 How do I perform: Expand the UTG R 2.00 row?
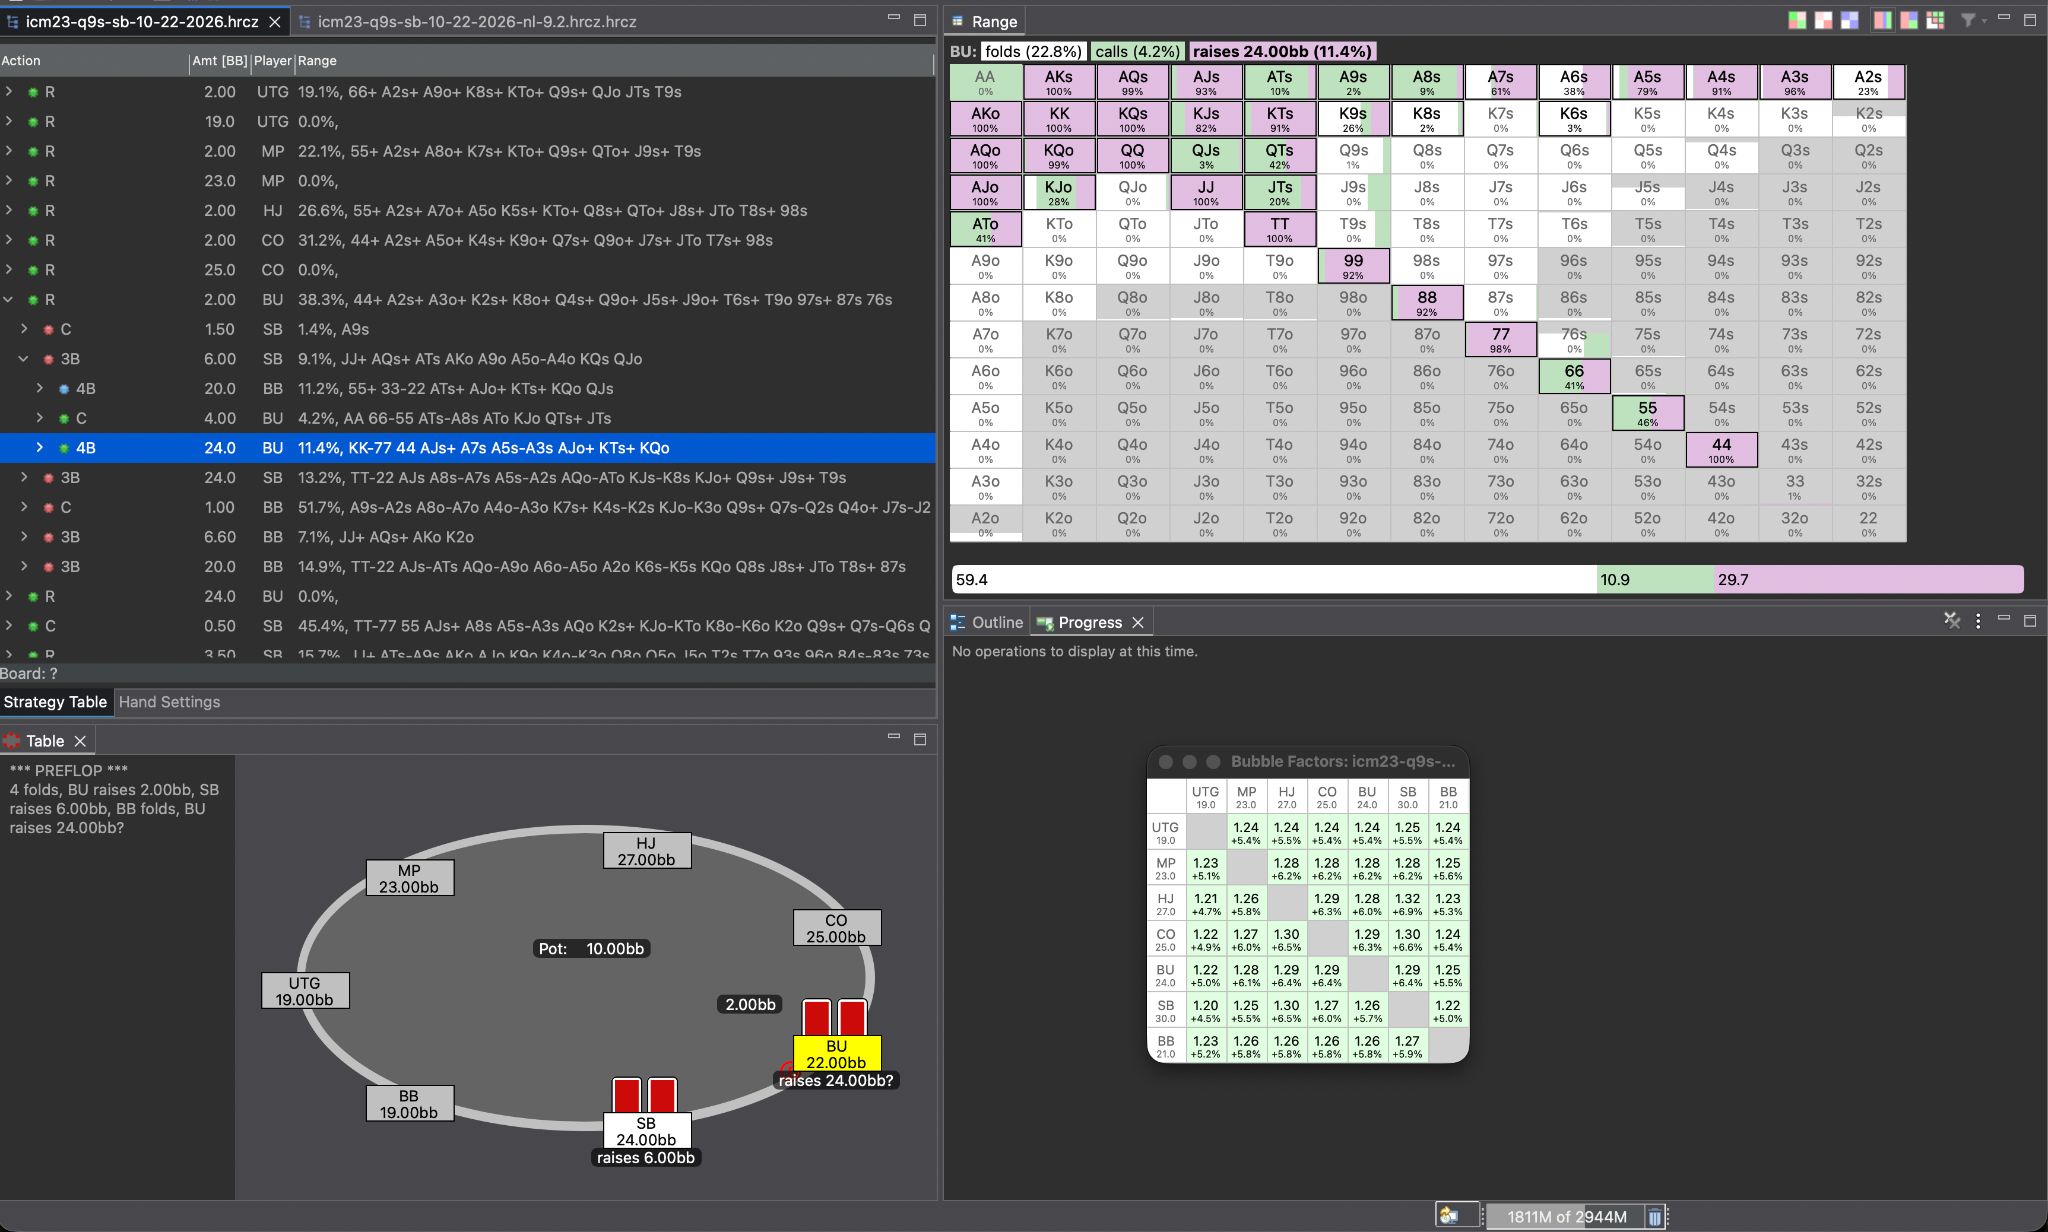pyautogui.click(x=9, y=92)
